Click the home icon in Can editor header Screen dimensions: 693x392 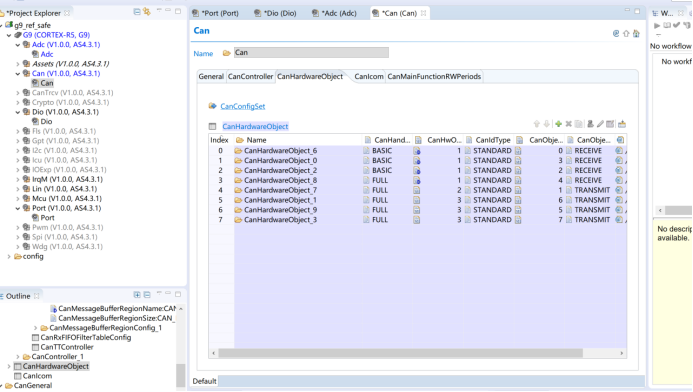tap(636, 34)
